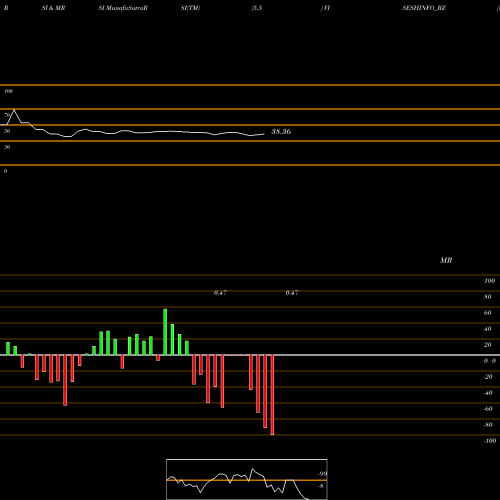This screenshot has width=500, height=500.
Task: Click the longest red bar reaching -100
Action: tap(272, 395)
